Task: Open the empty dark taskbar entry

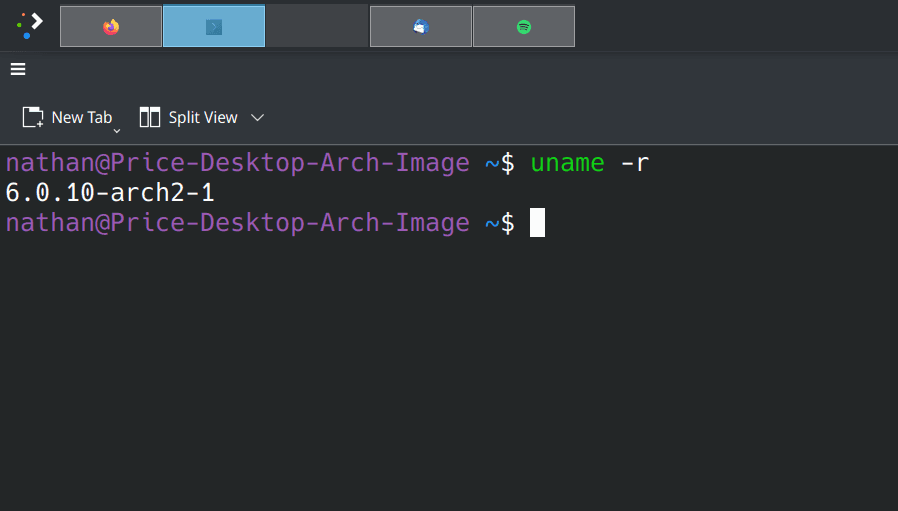Action: 317,26
